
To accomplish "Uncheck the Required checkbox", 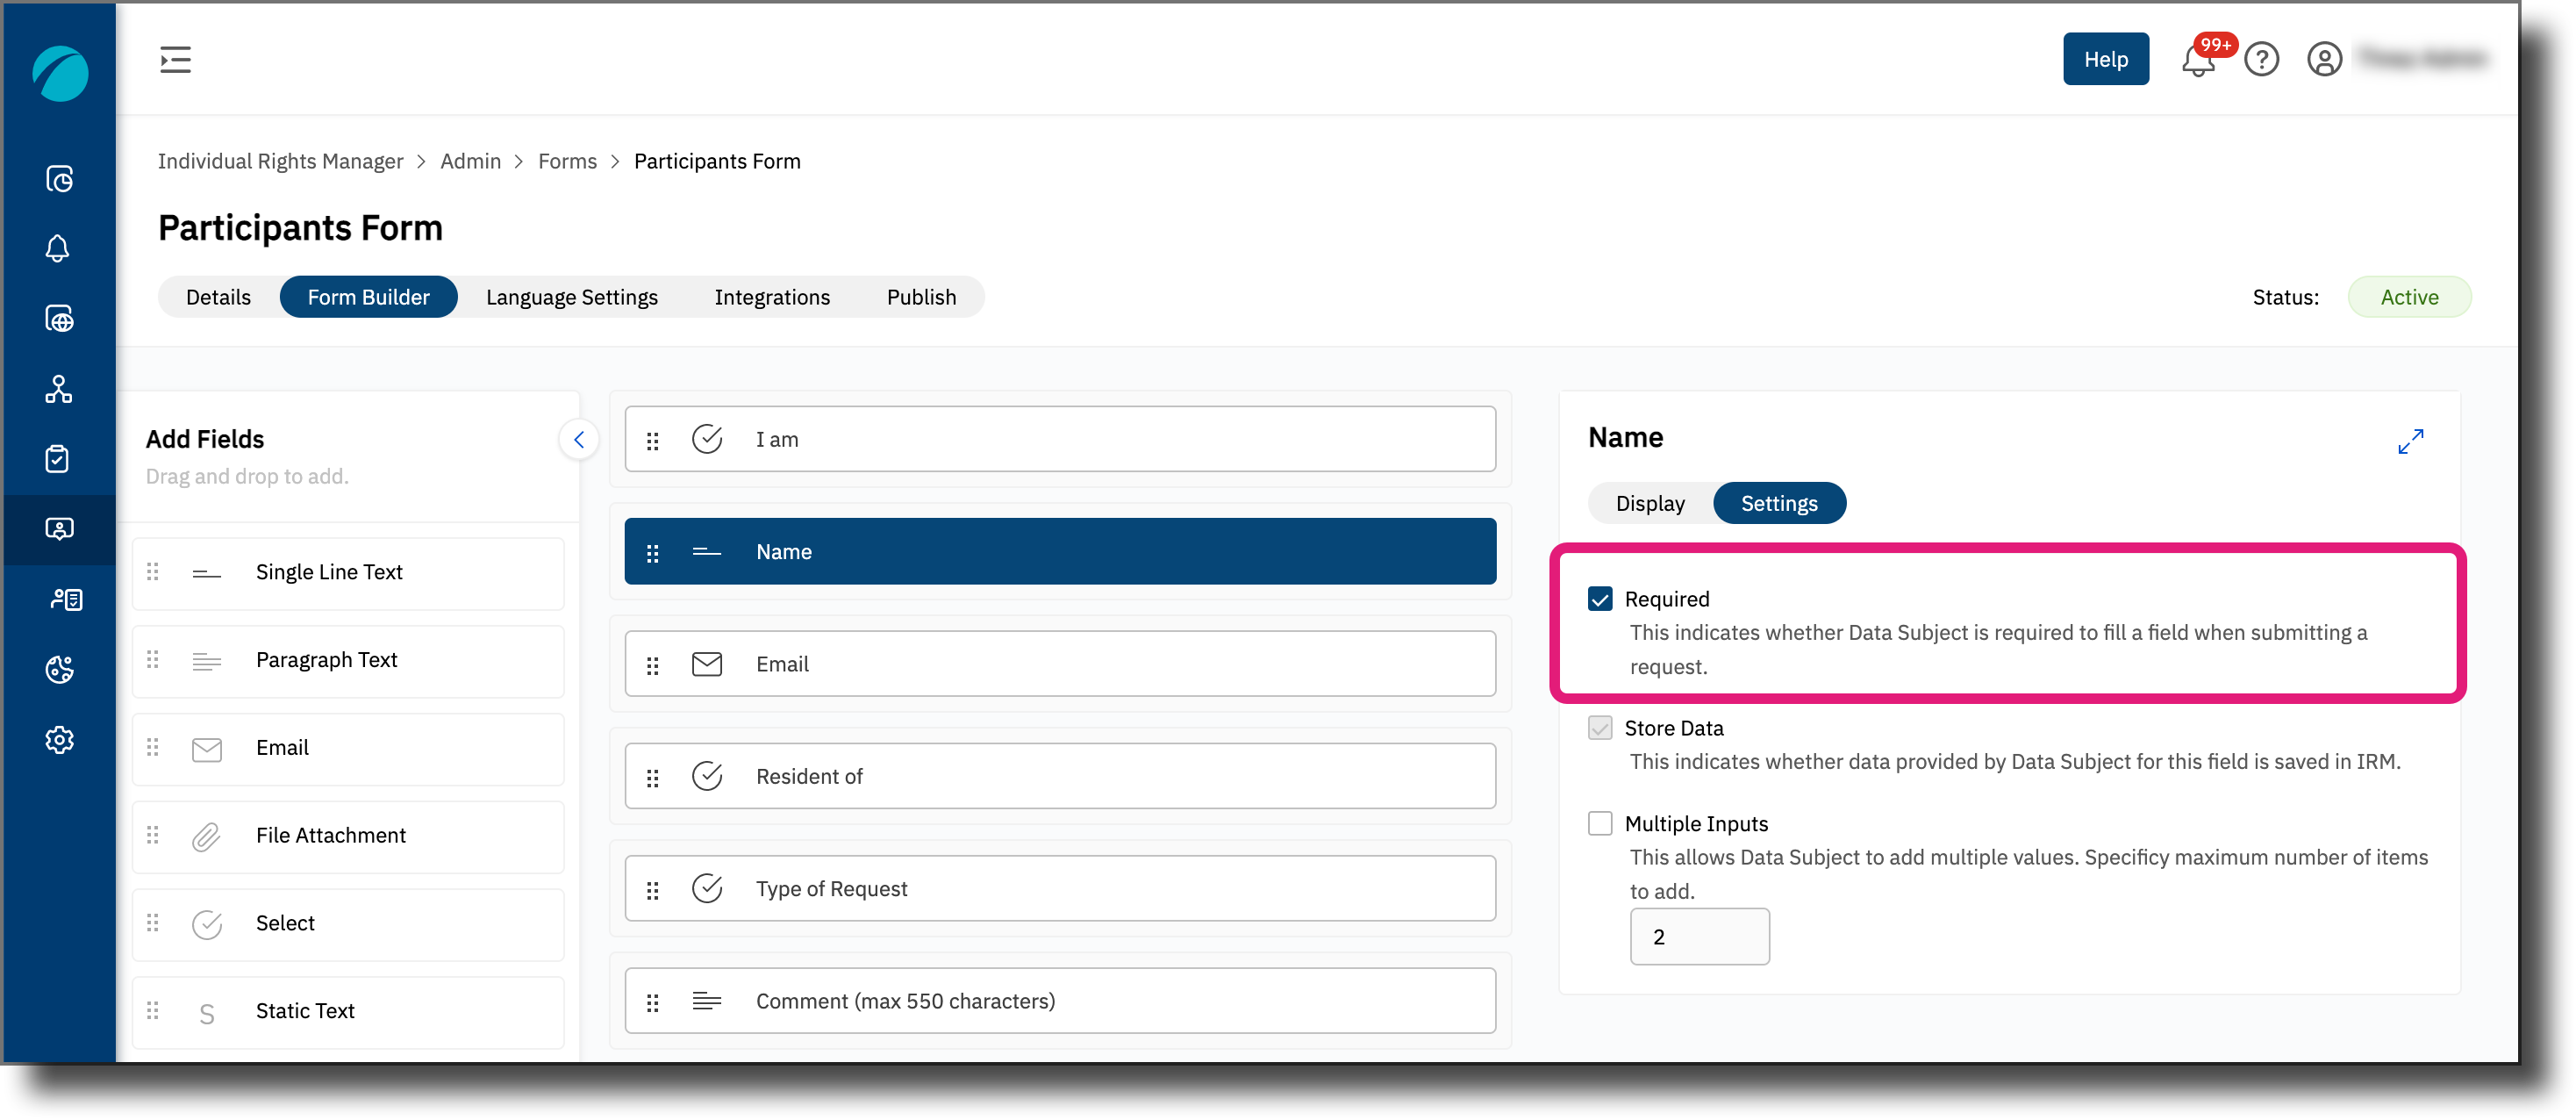I will point(1600,599).
